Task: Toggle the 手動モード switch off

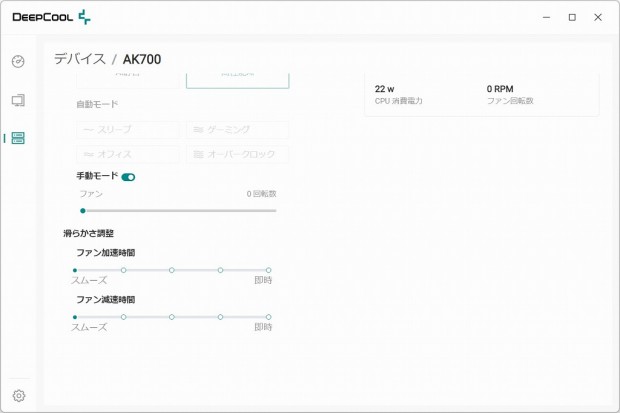Action: point(128,177)
